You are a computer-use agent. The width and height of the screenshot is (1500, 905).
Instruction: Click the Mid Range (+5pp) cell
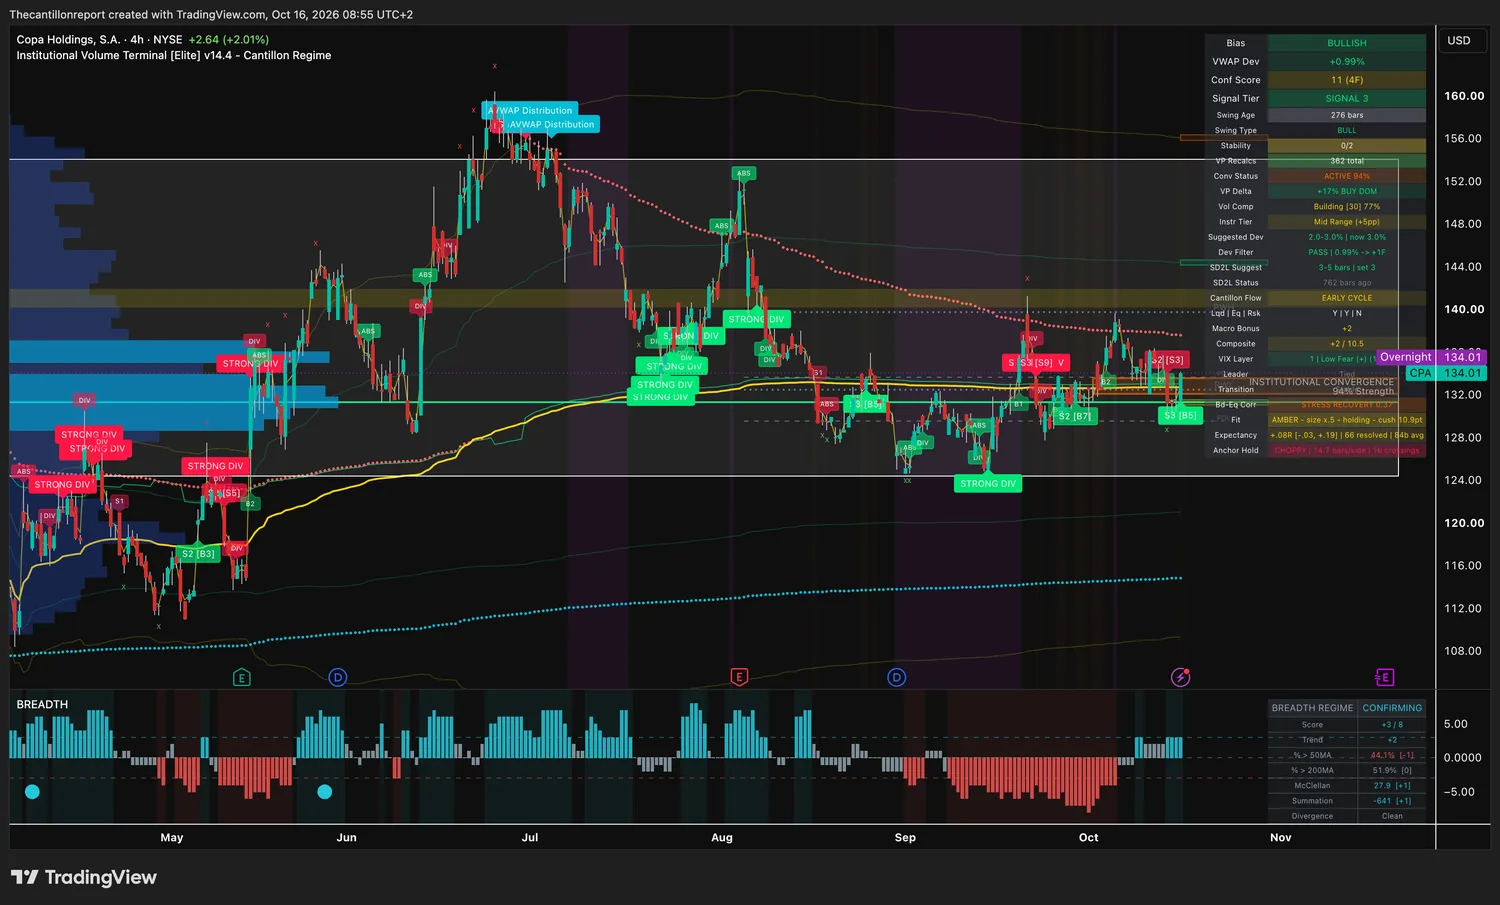(1347, 222)
